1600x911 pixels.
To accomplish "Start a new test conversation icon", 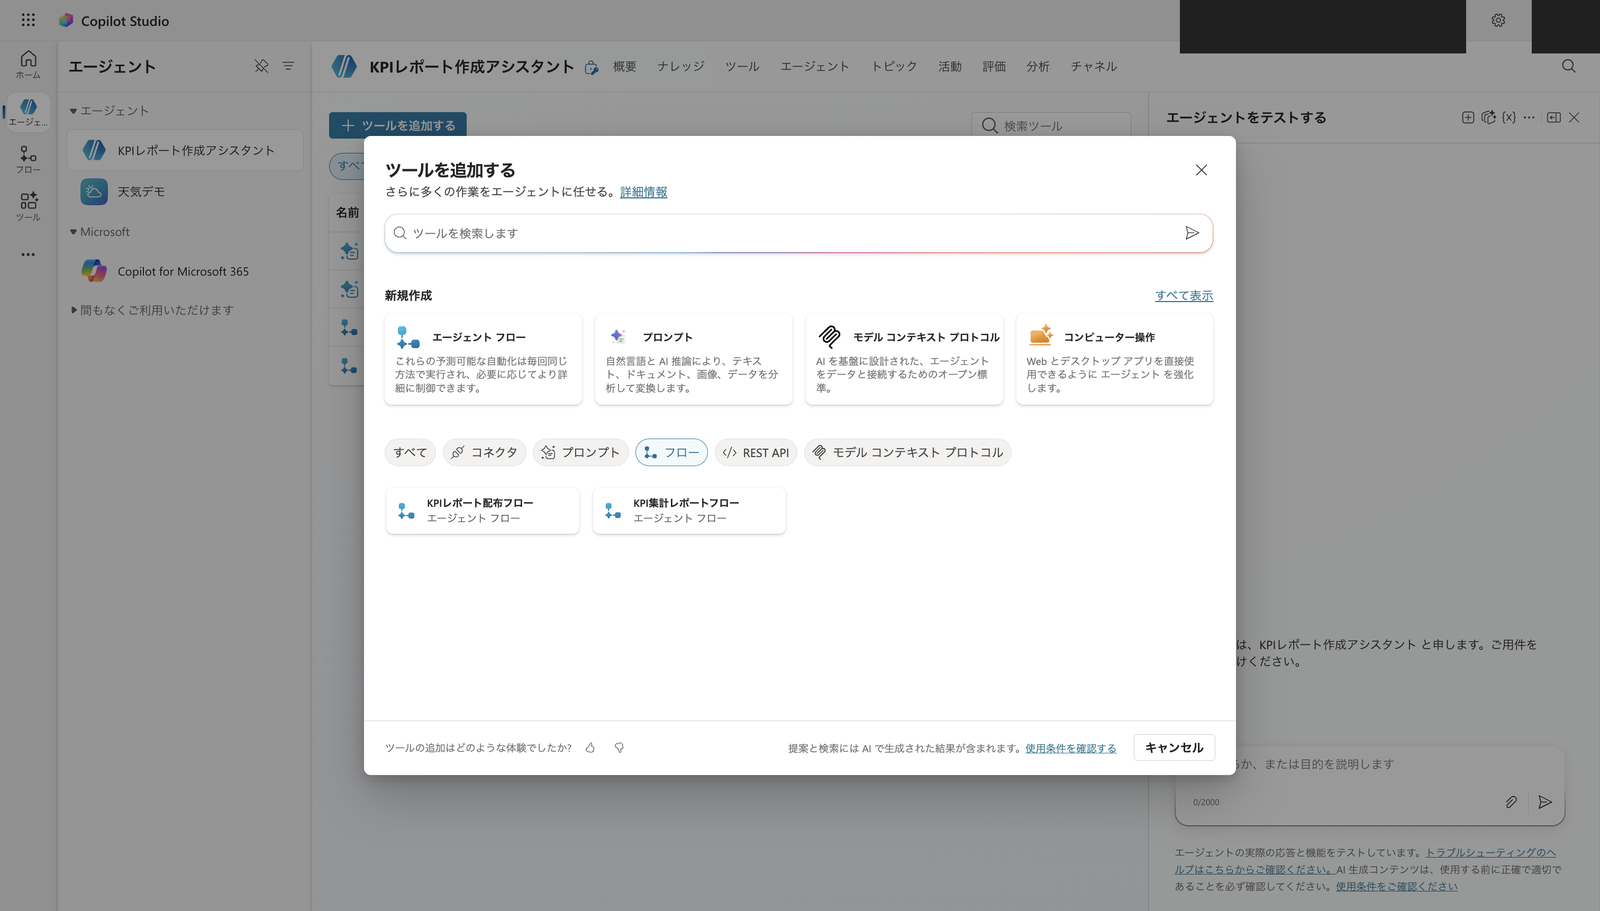I will point(1468,117).
